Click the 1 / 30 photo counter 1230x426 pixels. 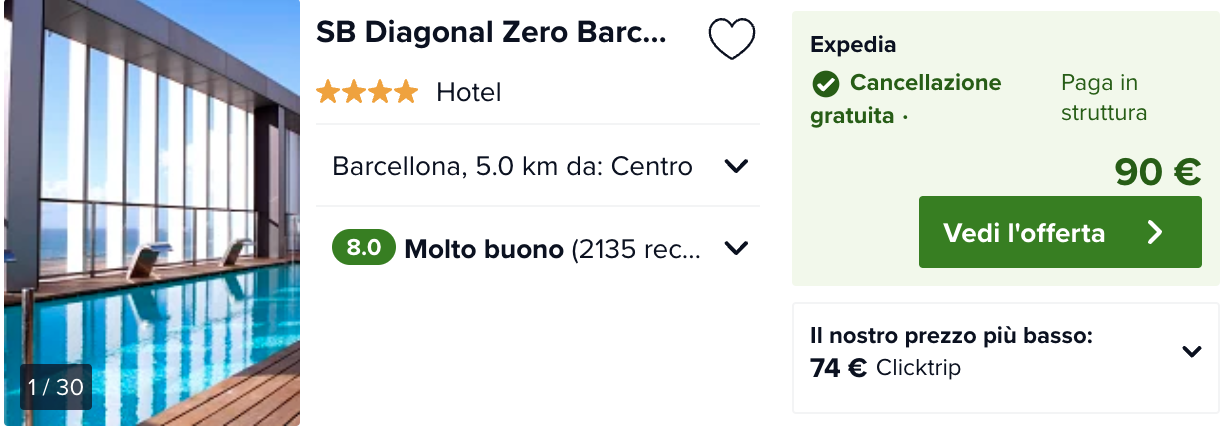(x=56, y=387)
